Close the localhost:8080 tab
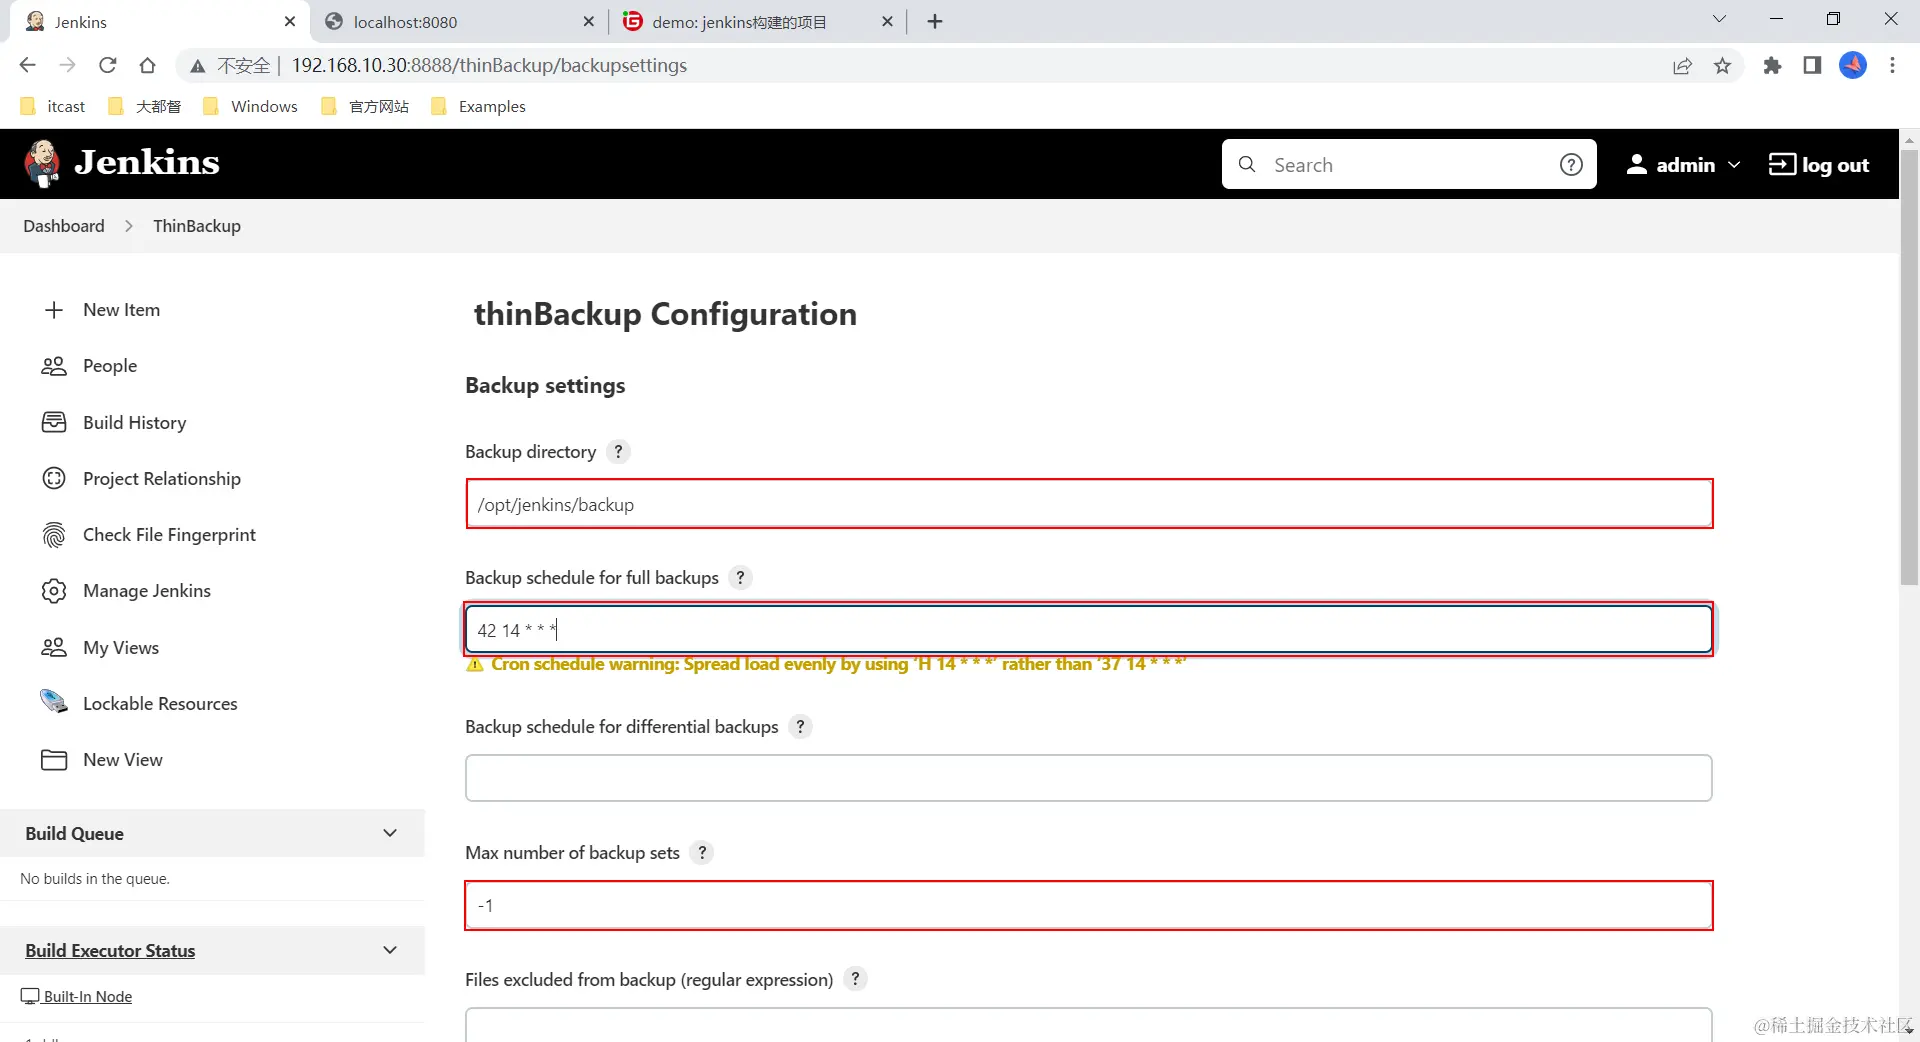 coord(588,22)
